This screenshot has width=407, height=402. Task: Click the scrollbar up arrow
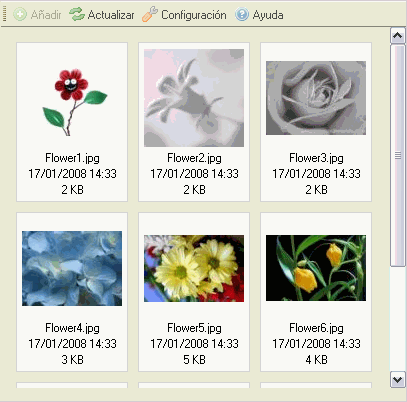pos(397,36)
